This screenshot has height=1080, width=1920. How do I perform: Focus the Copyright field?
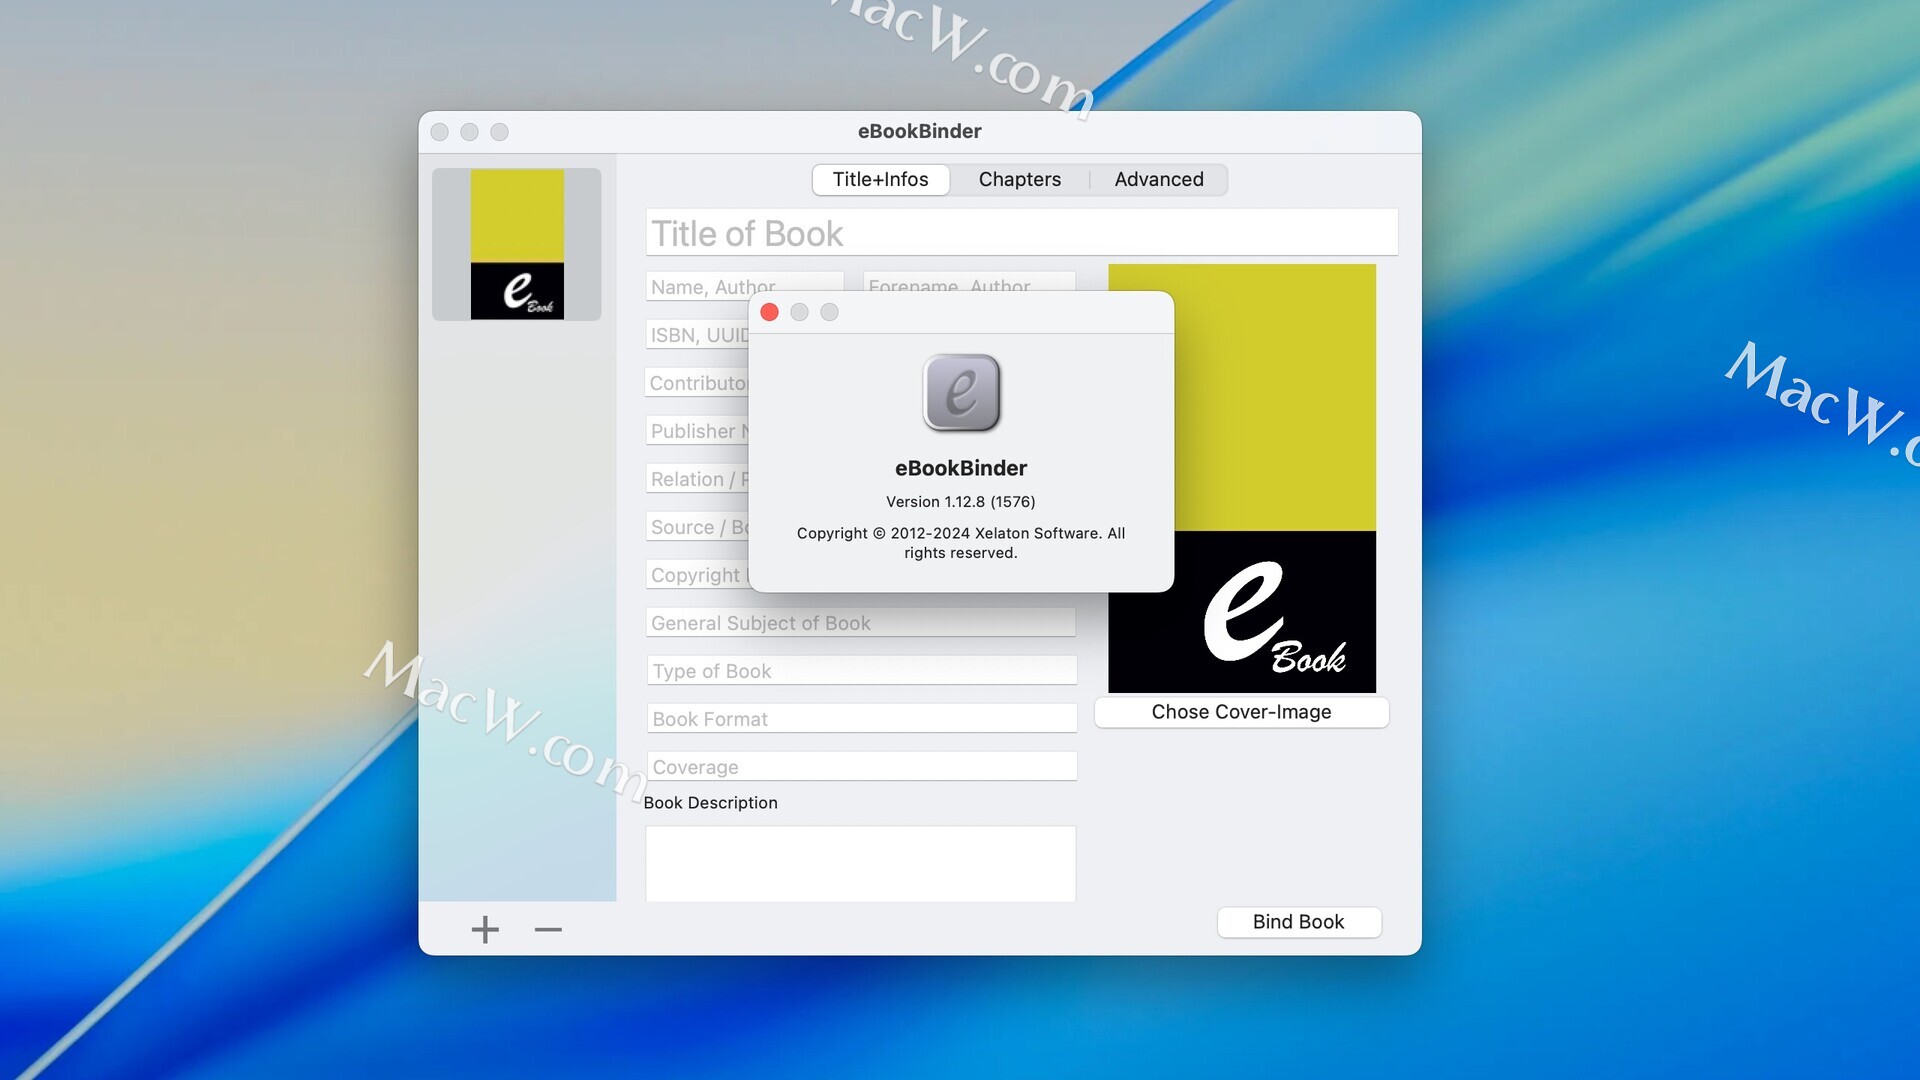pos(698,575)
